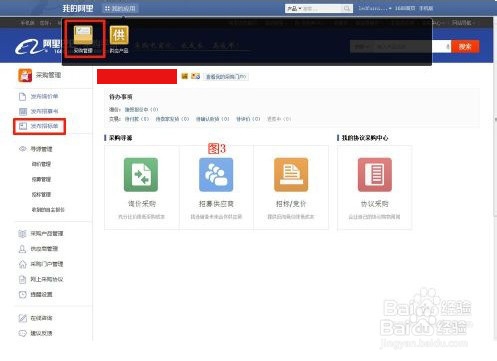The width and height of the screenshot is (497, 361).
Task: Select 发布招标单 in sidebar
Action: (x=44, y=126)
